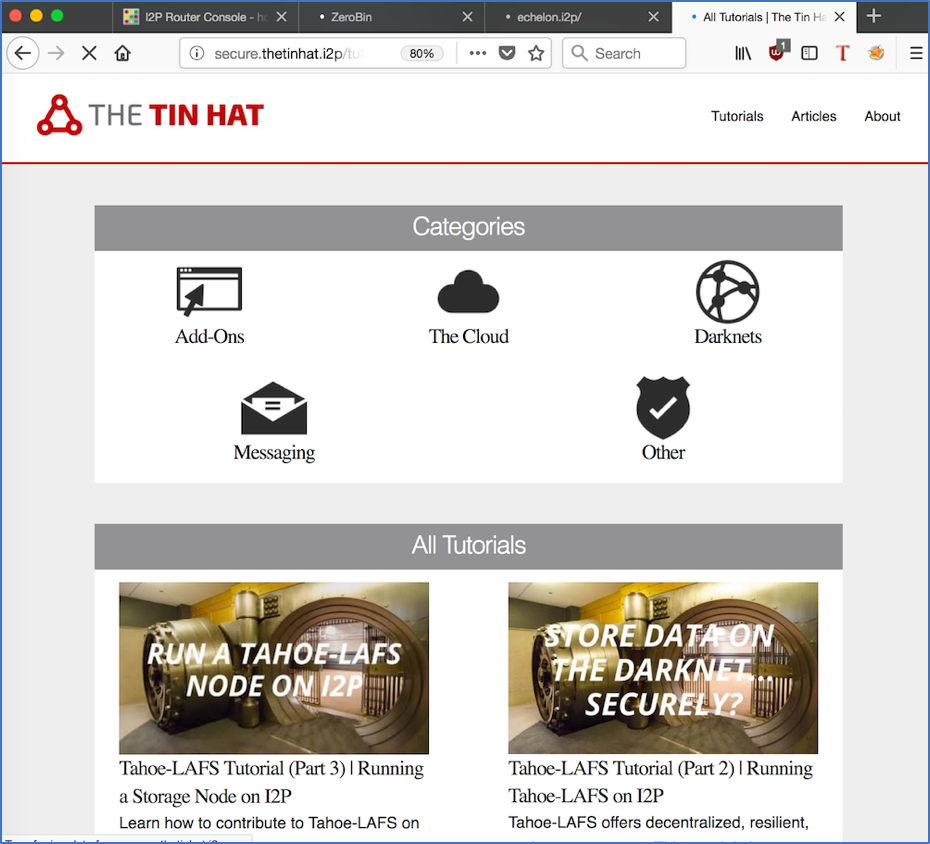The width and height of the screenshot is (930, 844).
Task: Click the All Tutorials section header
Action: pos(469,546)
